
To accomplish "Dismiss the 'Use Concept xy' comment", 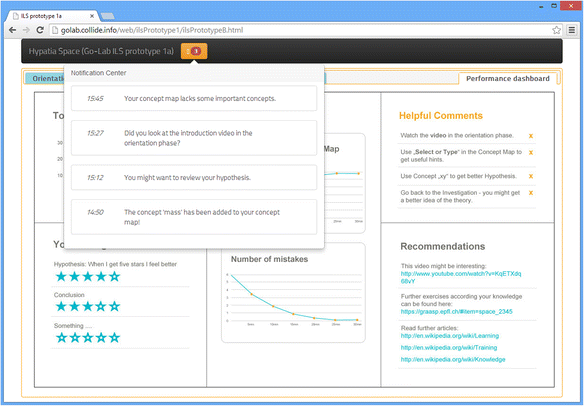I will pyautogui.click(x=531, y=176).
